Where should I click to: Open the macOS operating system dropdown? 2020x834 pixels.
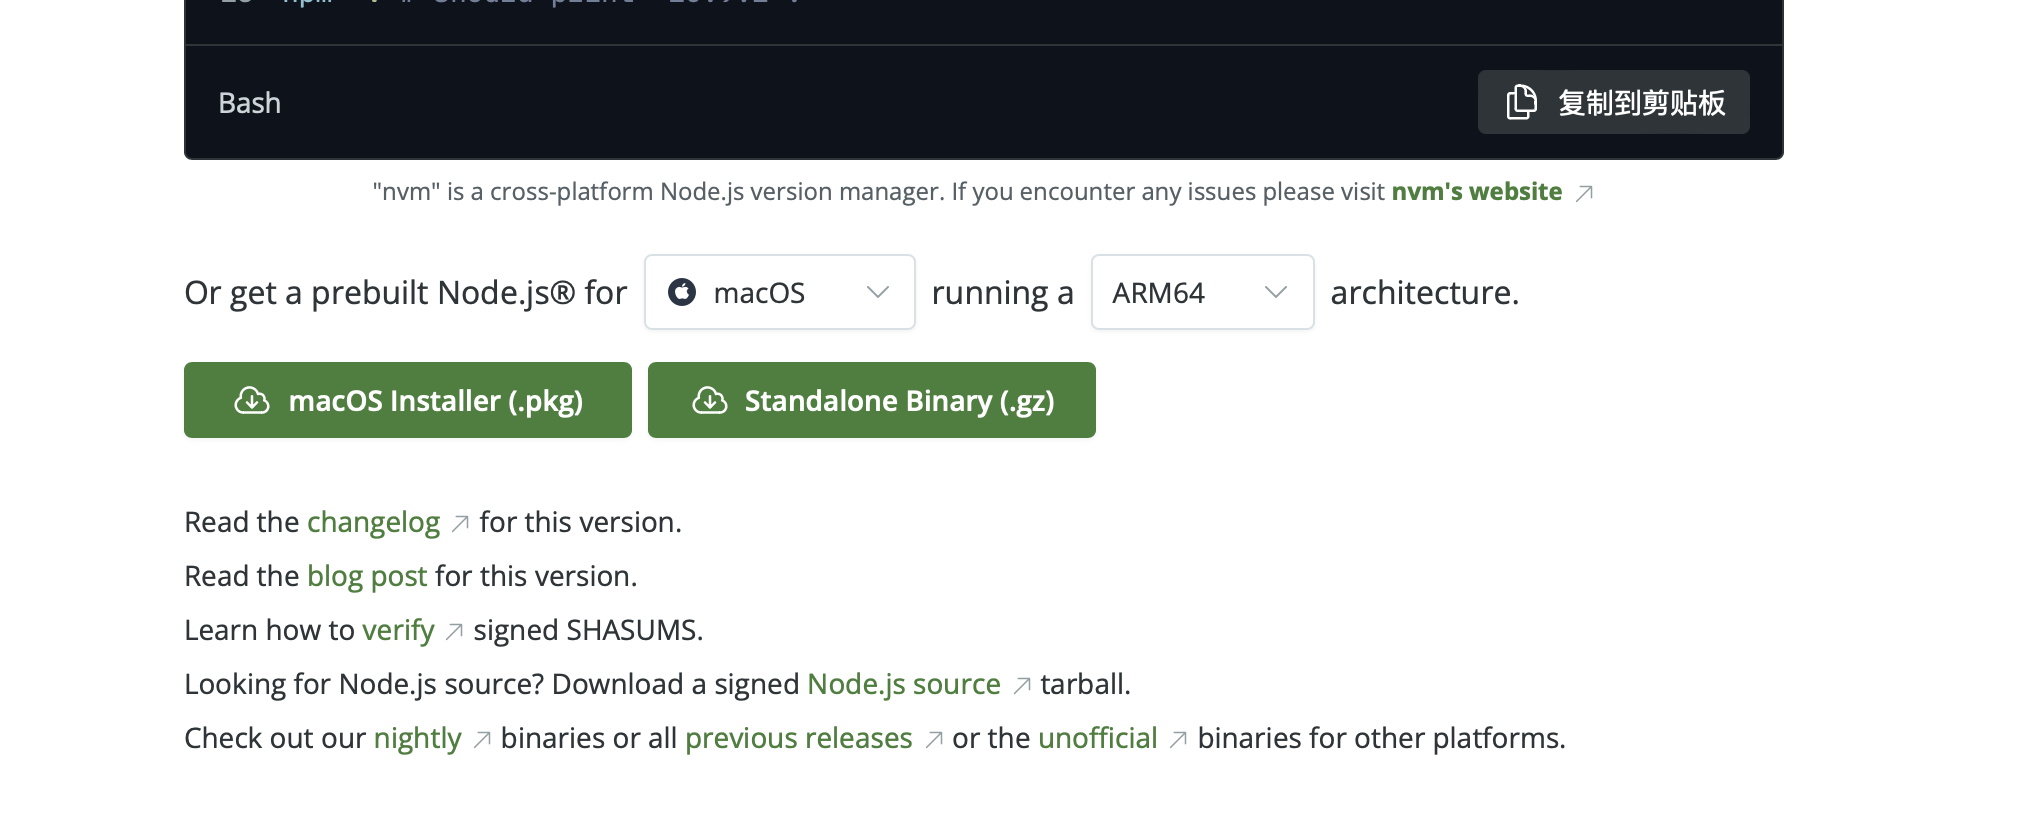[x=779, y=292]
